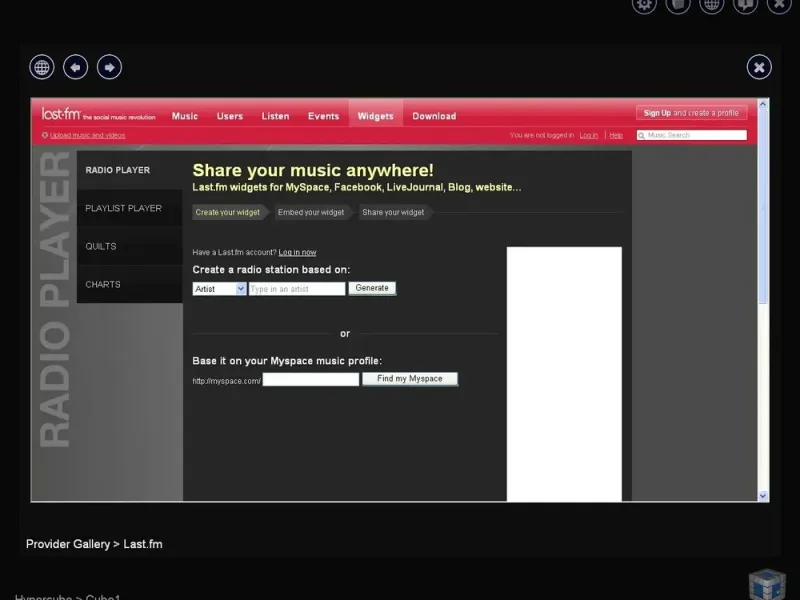Click Sign Up and create a profile
Screen dimensions: 800x600
tap(691, 113)
